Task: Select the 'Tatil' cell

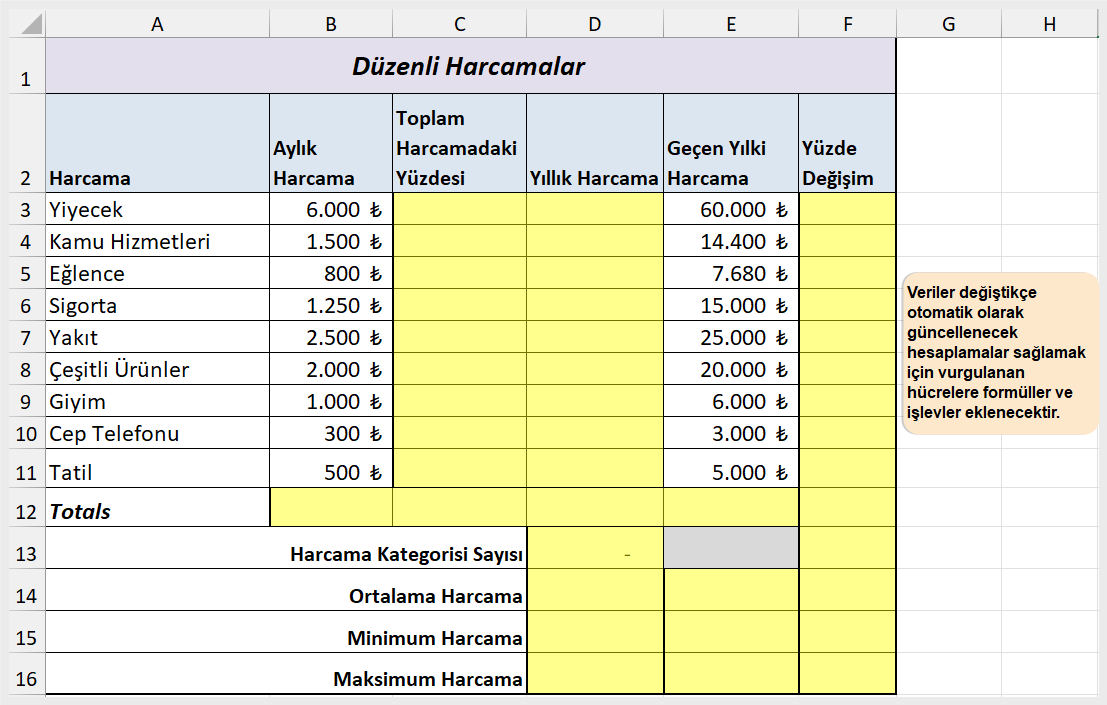Action: pos(157,469)
